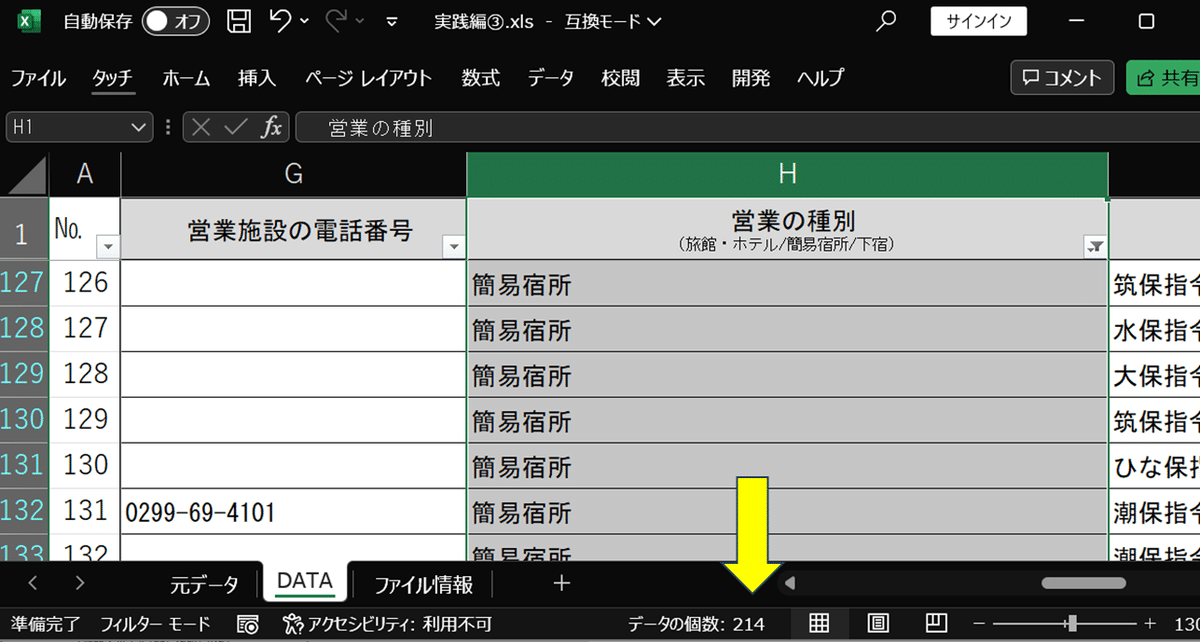This screenshot has width=1200, height=642.
Task: Open the 開発 ribbon tab
Action: click(751, 78)
